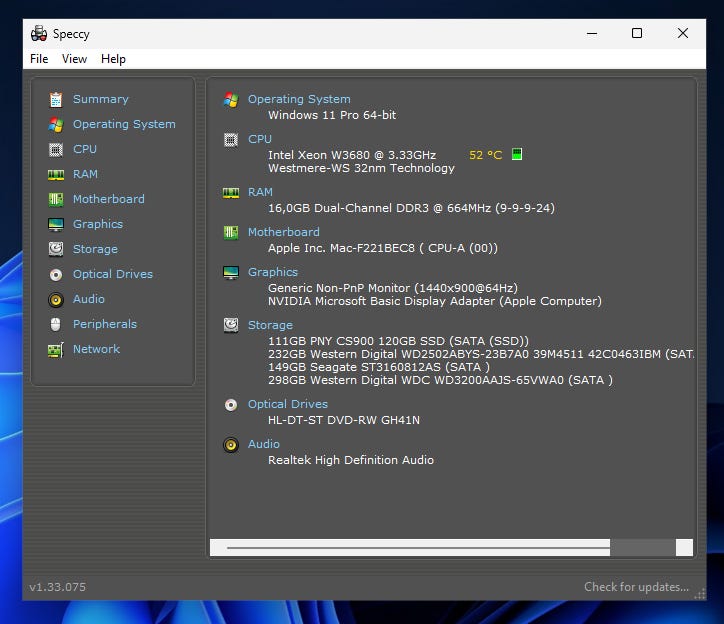
Task: Click the RAM module icon in sidebar
Action: pyautogui.click(x=56, y=174)
